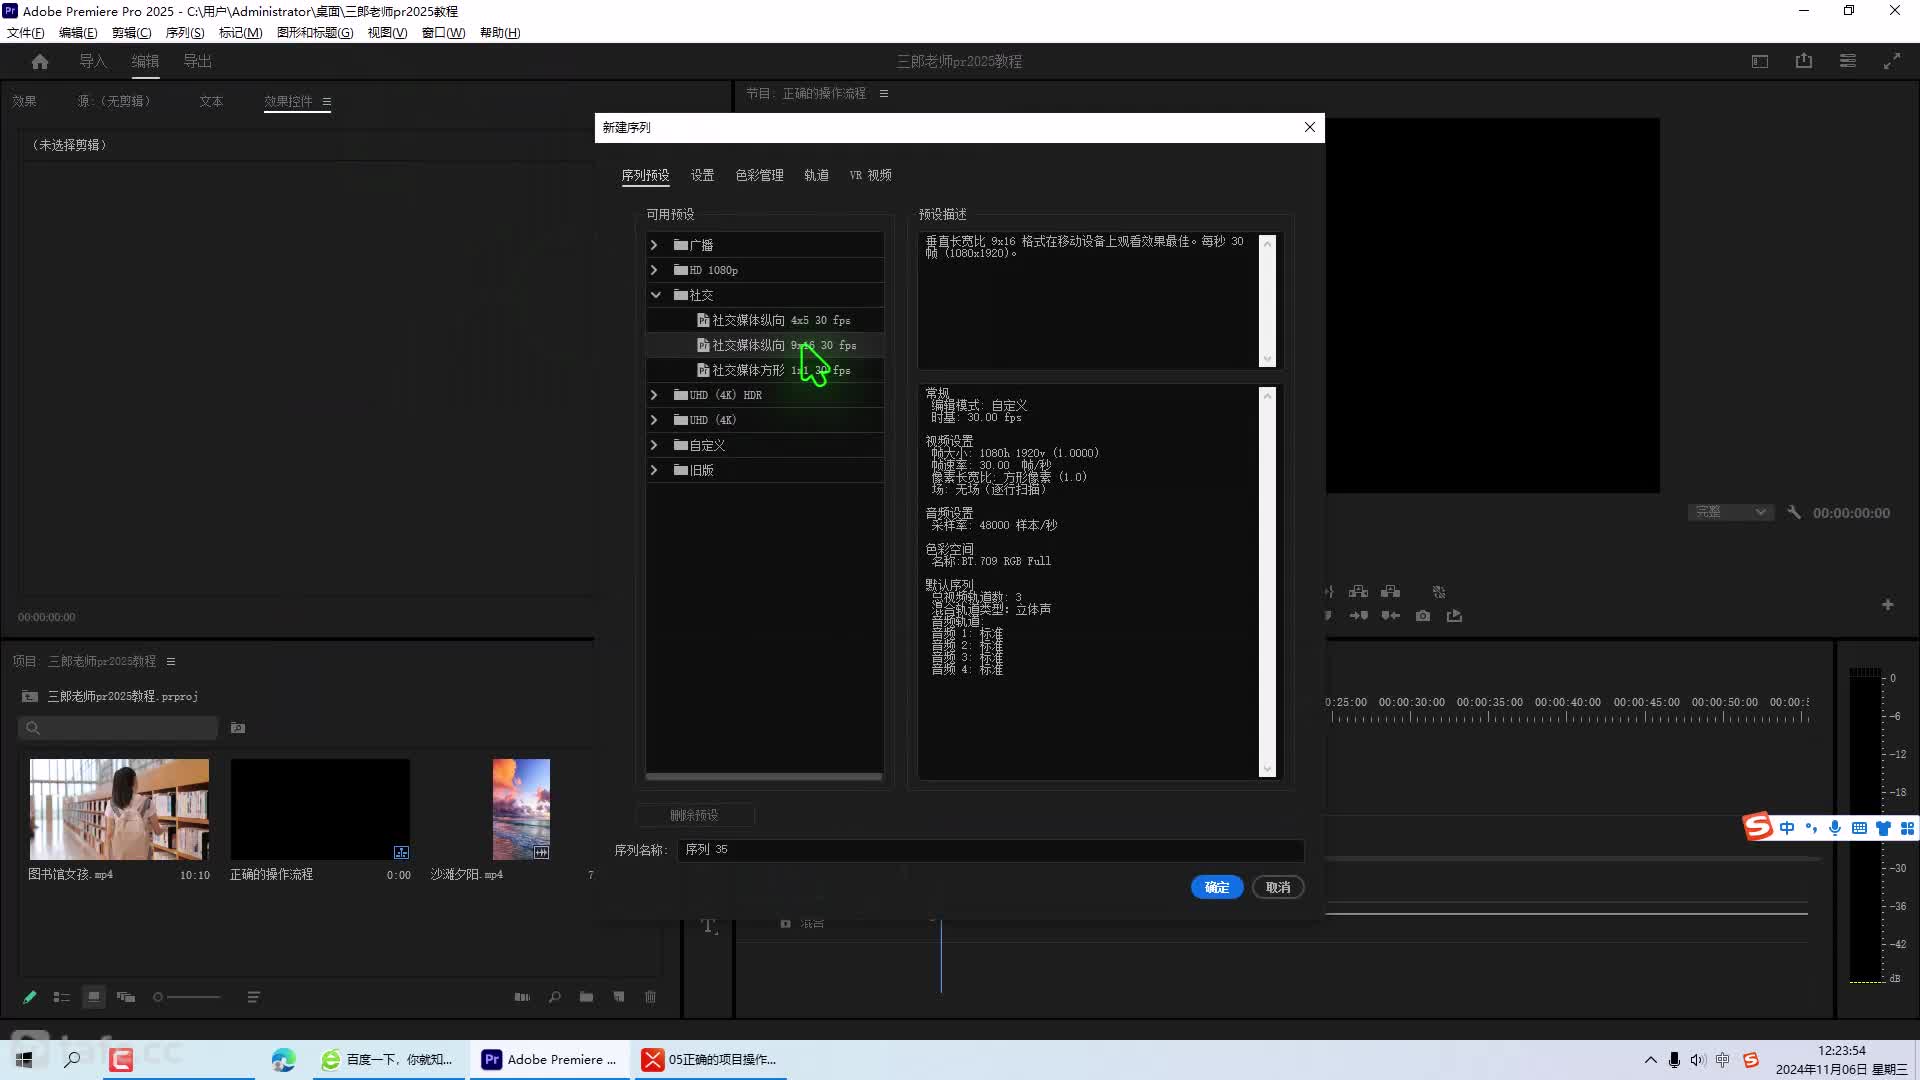Viewport: 1920px width, 1080px height.
Task: Select the Type tool in the tools panel
Action: pyautogui.click(x=709, y=926)
